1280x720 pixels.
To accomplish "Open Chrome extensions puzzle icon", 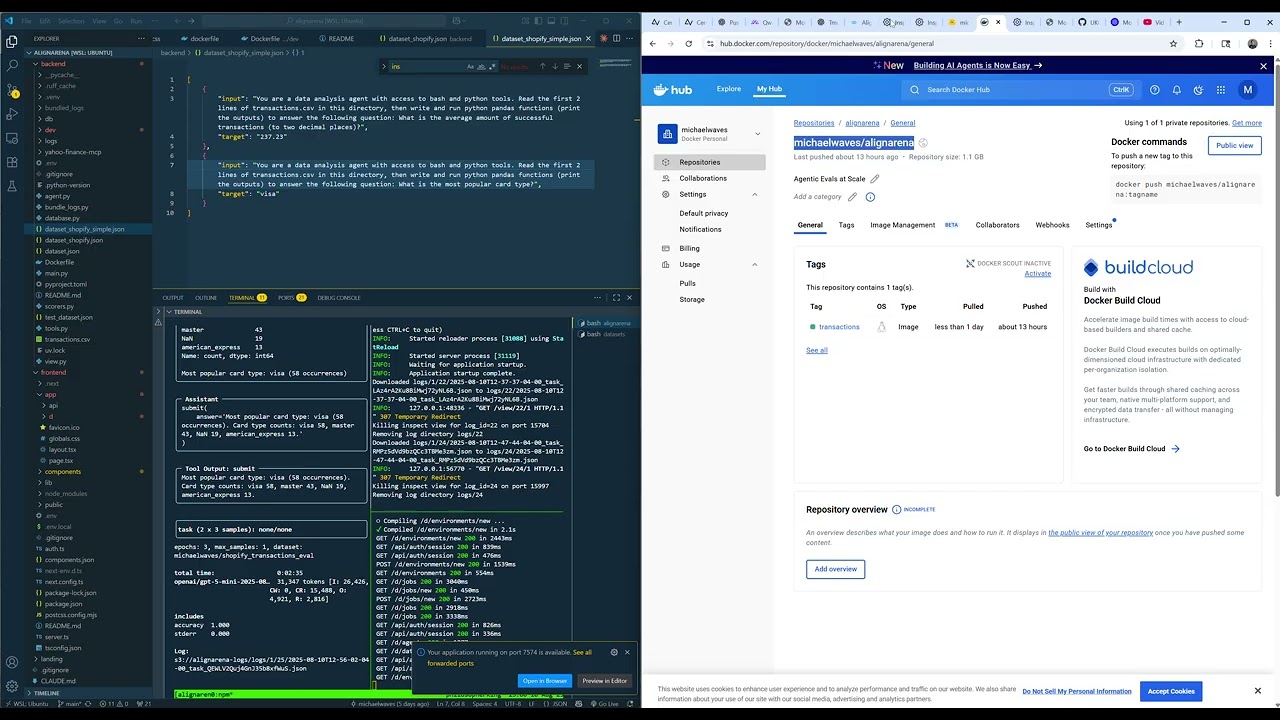I will tap(1198, 44).
